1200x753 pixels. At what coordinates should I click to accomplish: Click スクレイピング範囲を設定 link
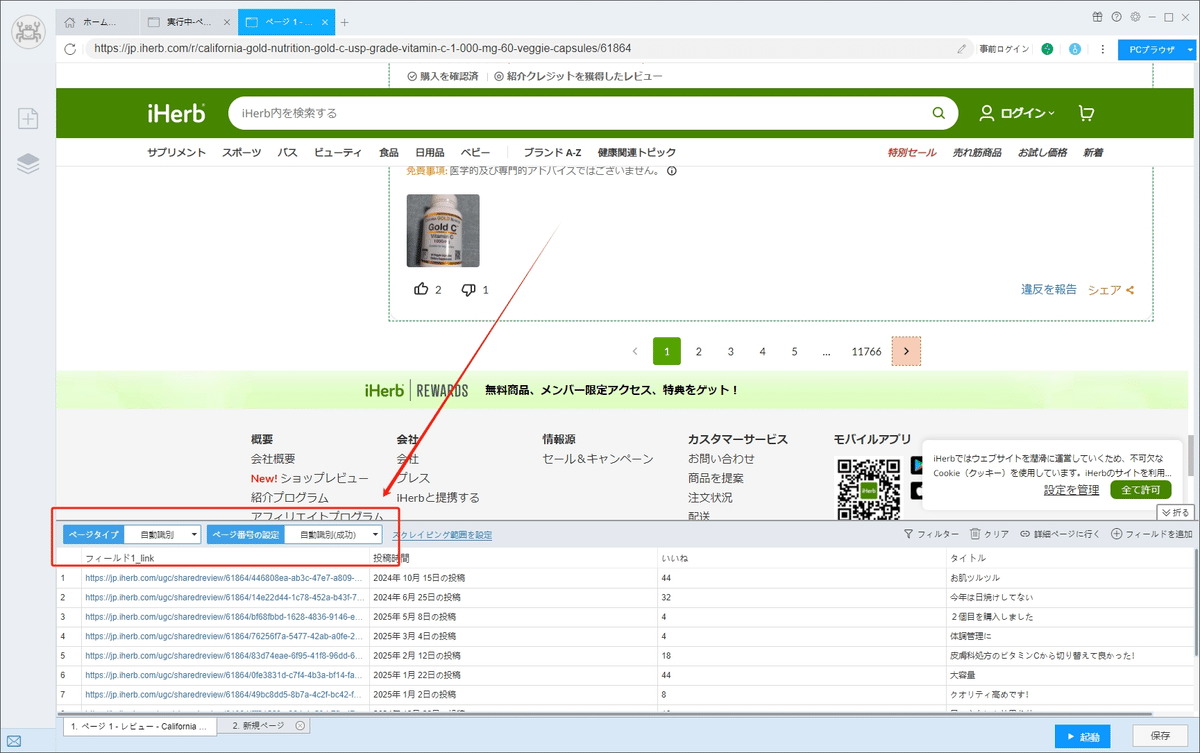[x=442, y=535]
